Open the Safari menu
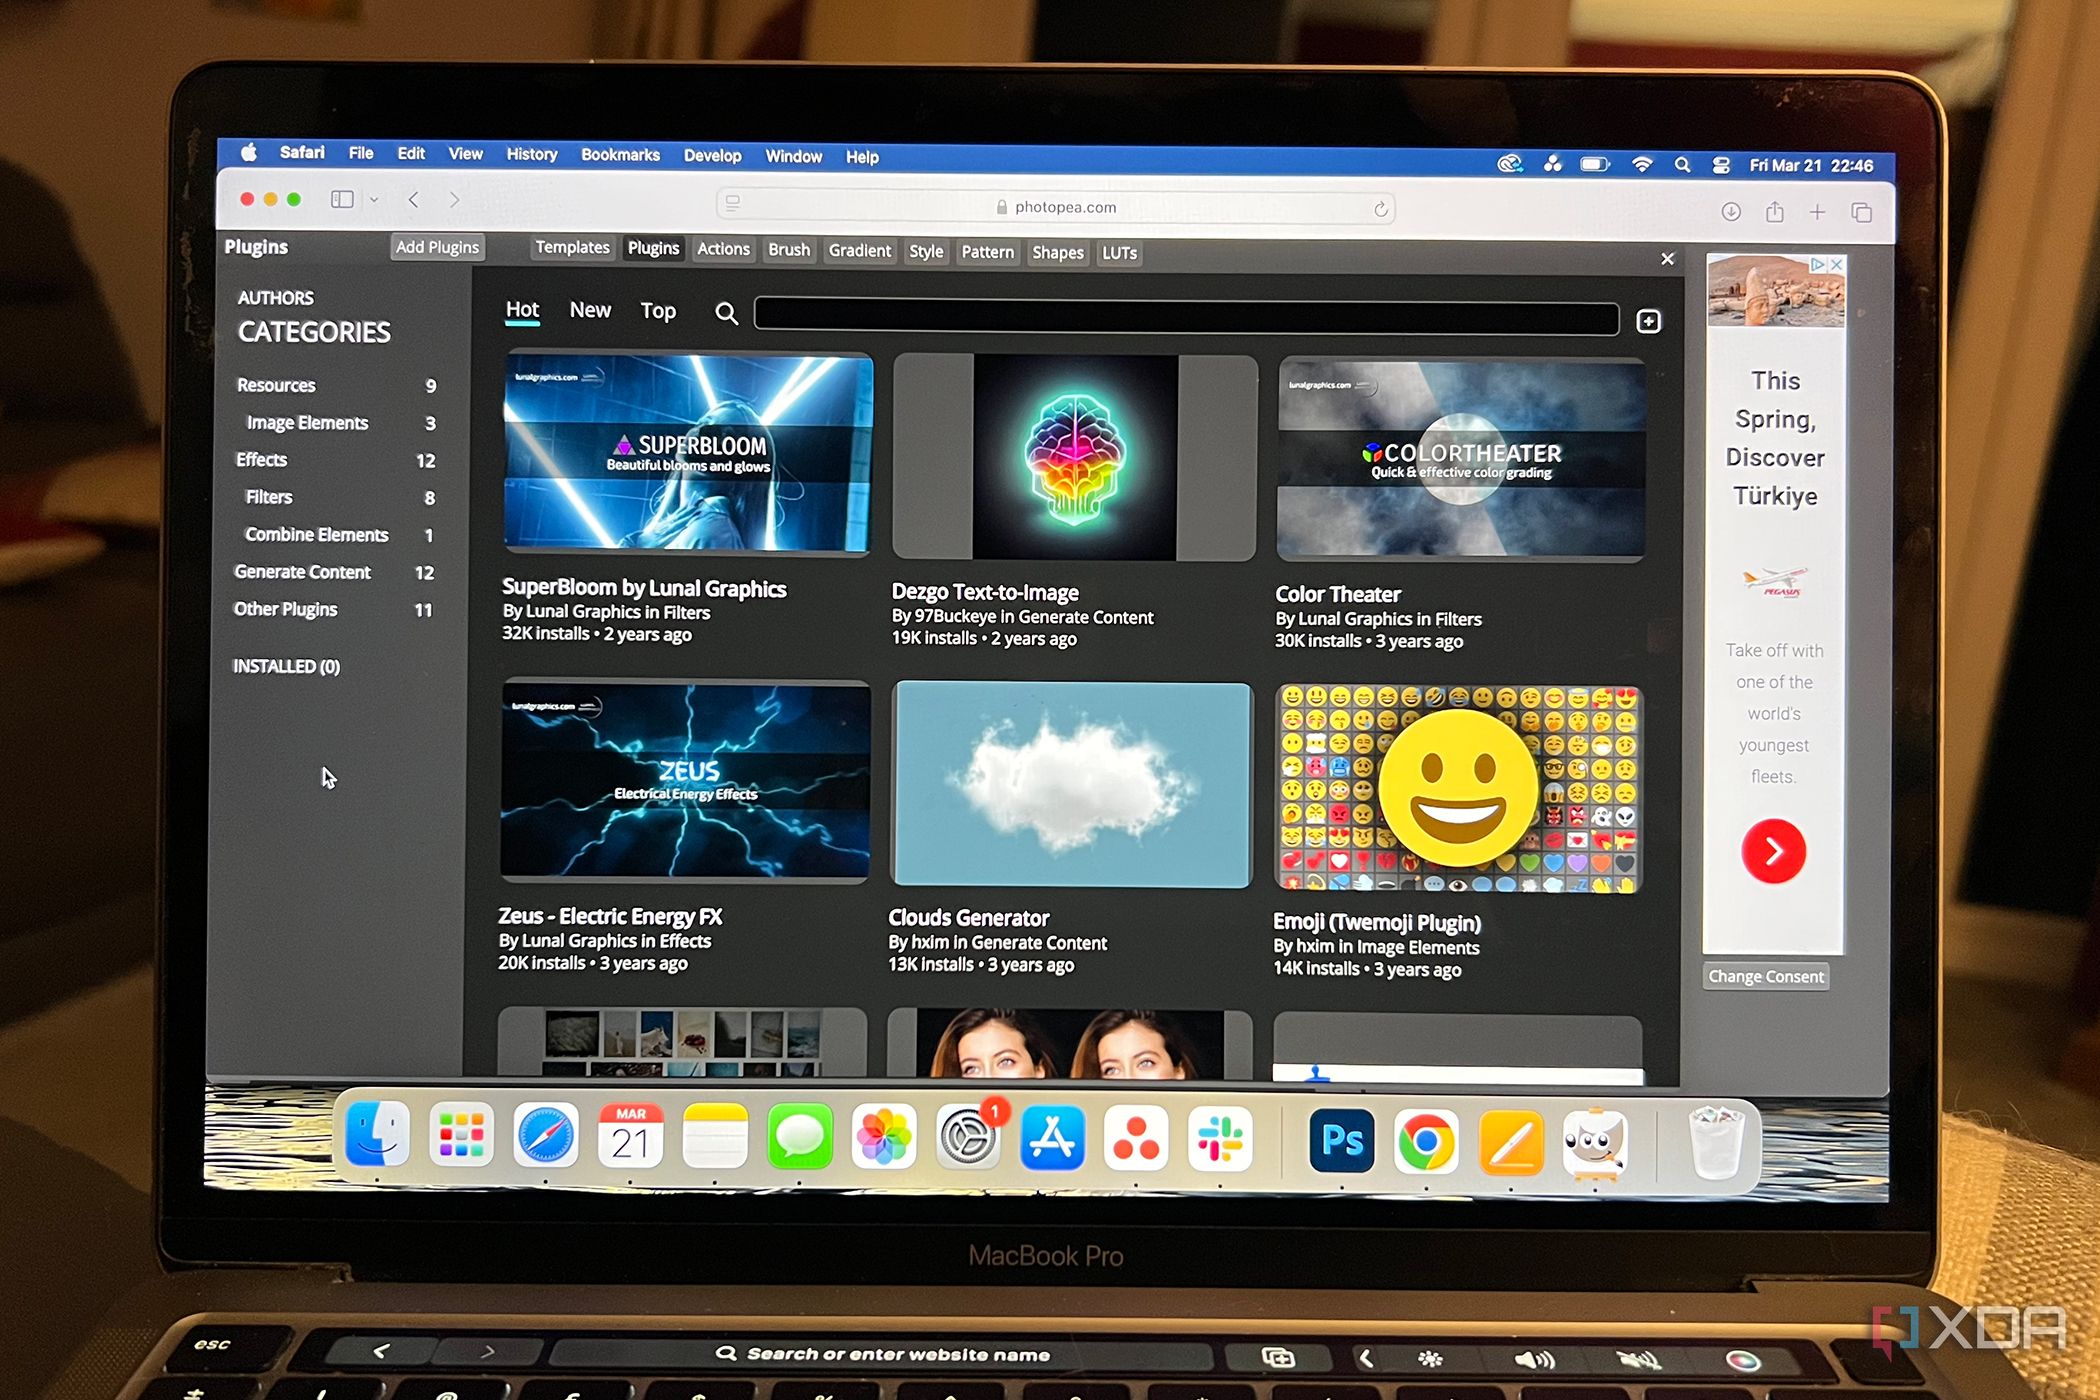Image resolution: width=2100 pixels, height=1400 pixels. (x=302, y=152)
